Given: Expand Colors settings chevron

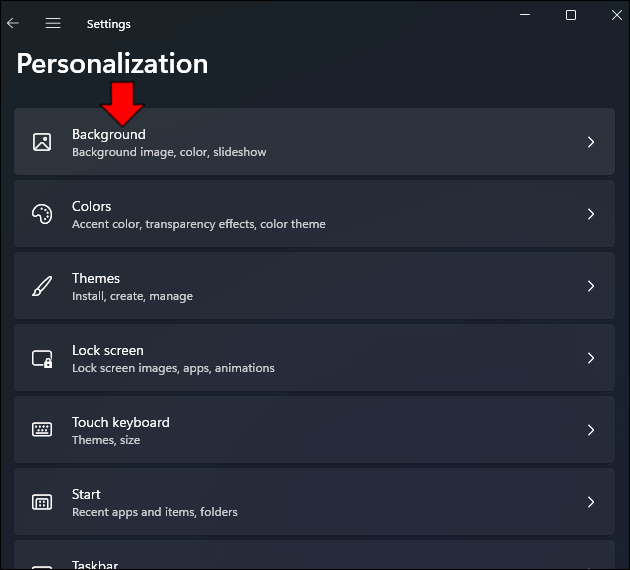Looking at the screenshot, I should pyautogui.click(x=591, y=214).
